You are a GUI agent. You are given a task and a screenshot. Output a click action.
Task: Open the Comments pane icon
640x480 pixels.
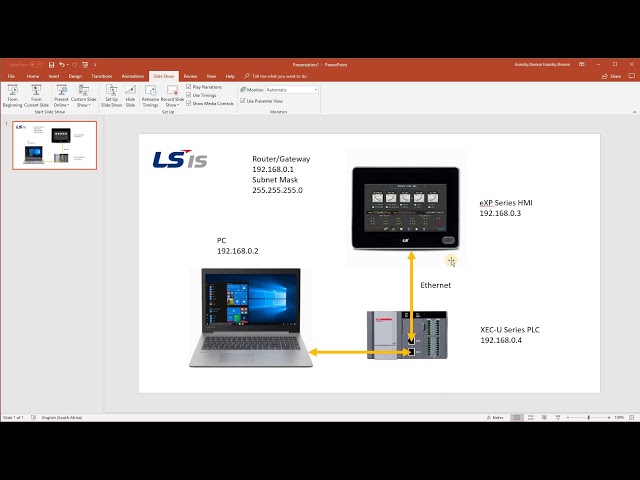point(631,76)
